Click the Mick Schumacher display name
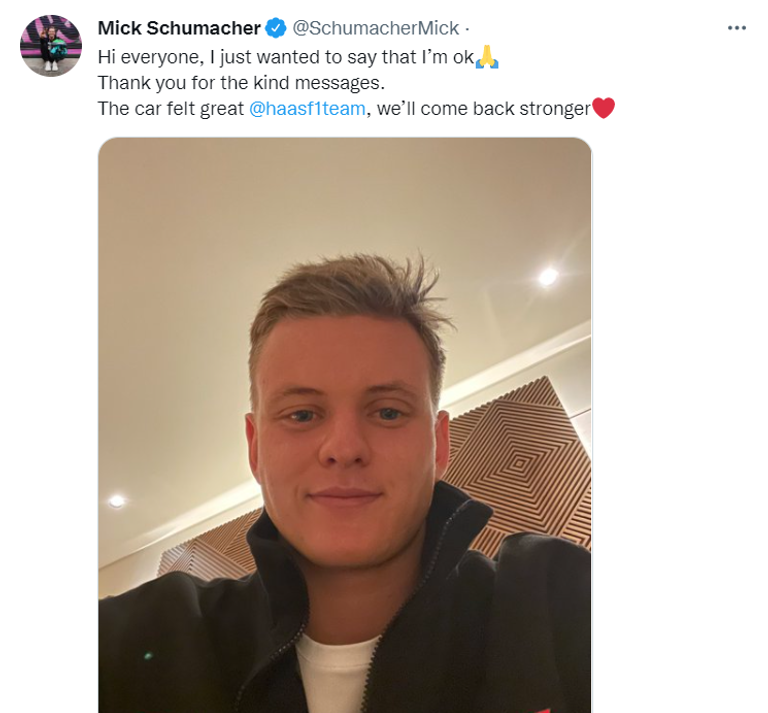The height and width of the screenshot is (713, 768). click(179, 28)
